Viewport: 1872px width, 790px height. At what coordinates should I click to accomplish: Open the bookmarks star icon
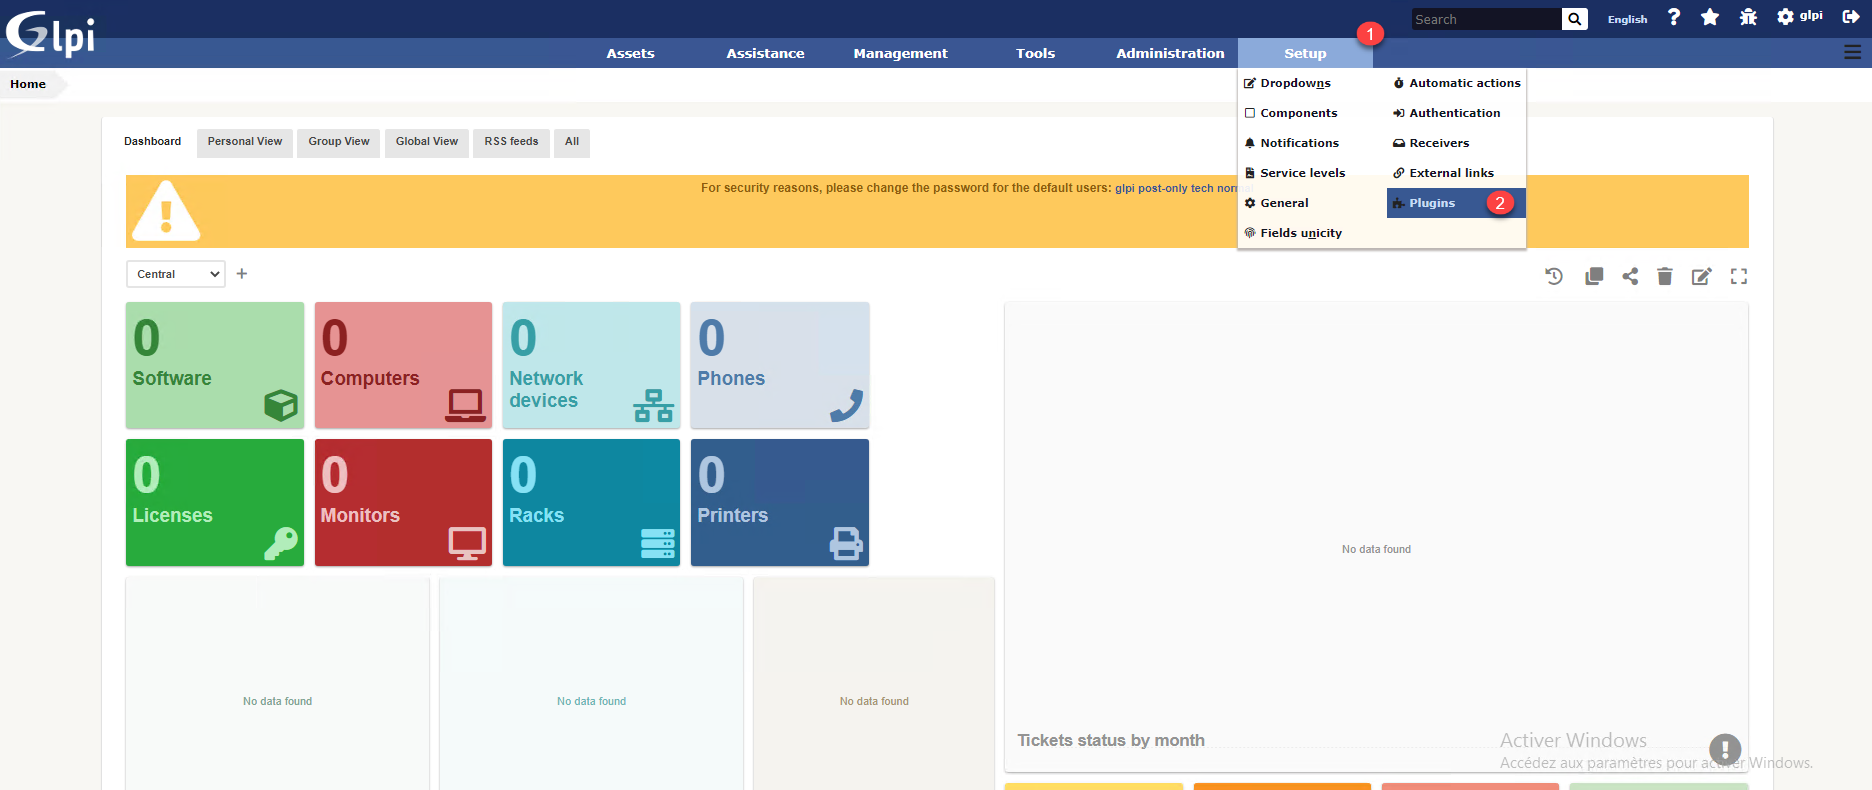[1710, 17]
